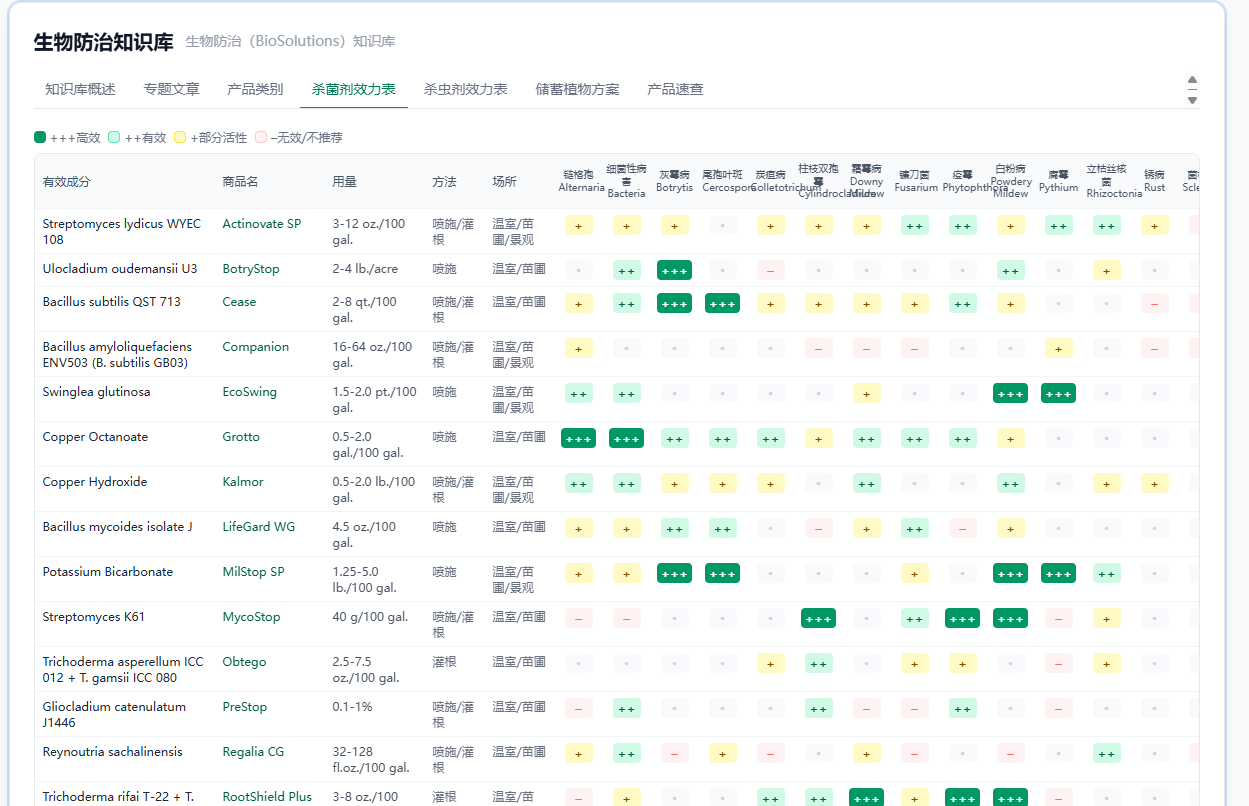
Task: Click the +++ Cylindrocladium badge in the MycoStop row
Action: click(818, 618)
